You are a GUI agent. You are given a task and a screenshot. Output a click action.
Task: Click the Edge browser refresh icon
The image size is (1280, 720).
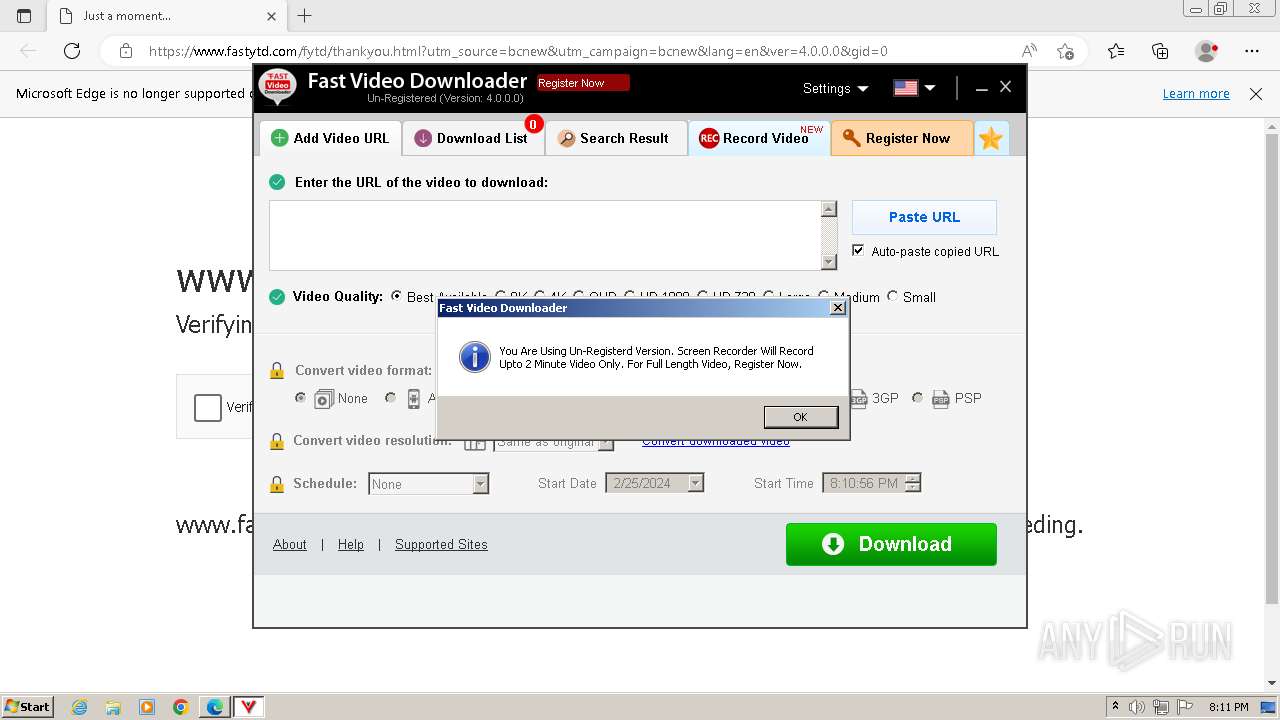tap(72, 51)
